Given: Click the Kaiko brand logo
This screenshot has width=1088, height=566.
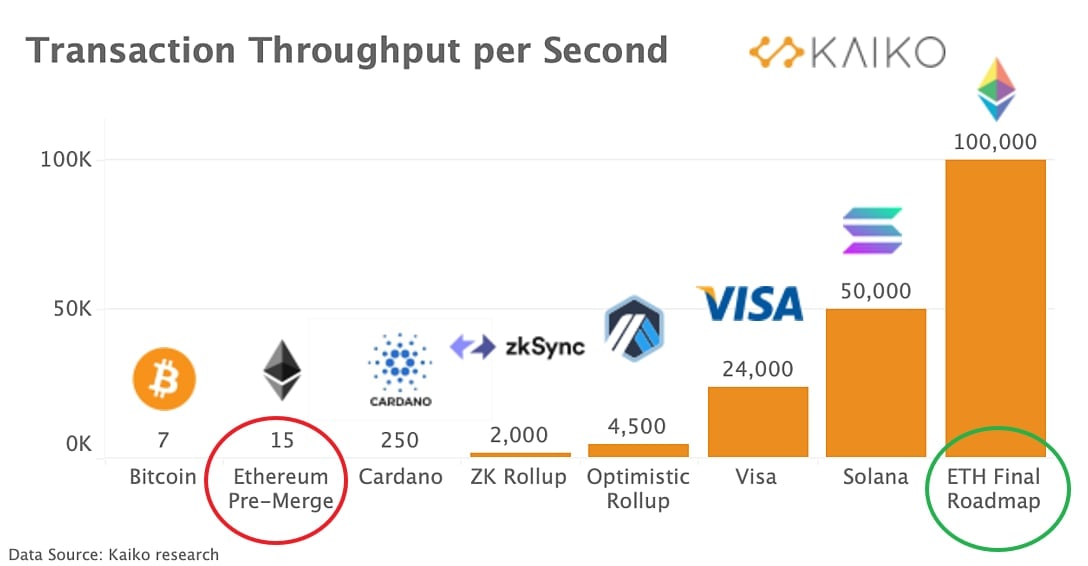Looking at the screenshot, I should (847, 52).
